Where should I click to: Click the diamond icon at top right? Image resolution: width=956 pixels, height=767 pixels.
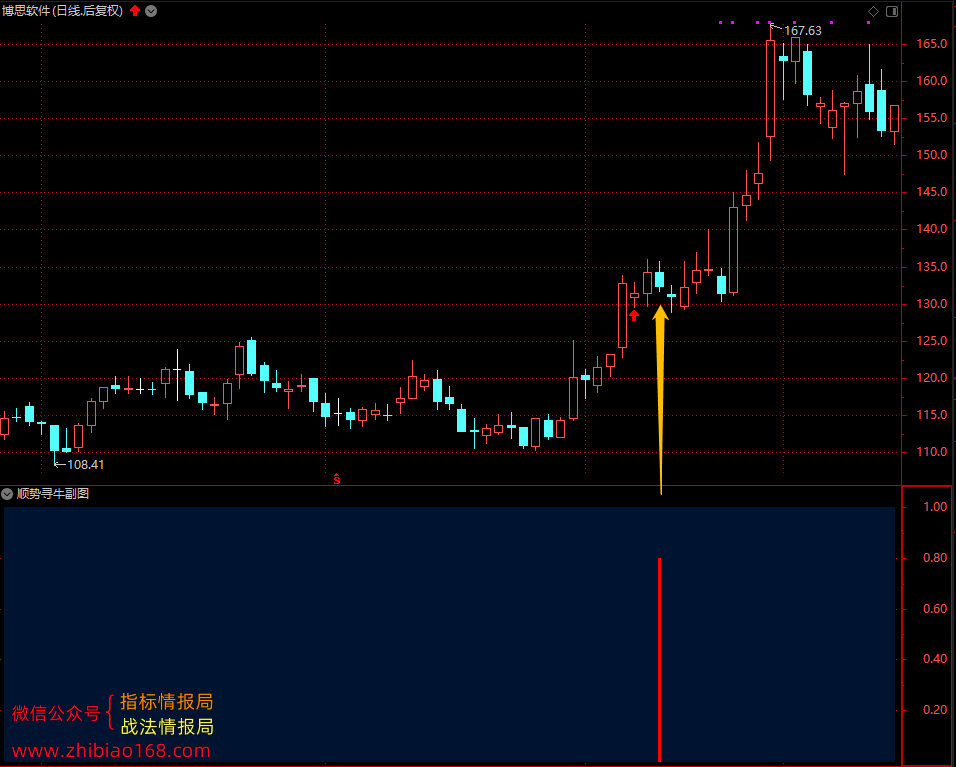click(873, 11)
